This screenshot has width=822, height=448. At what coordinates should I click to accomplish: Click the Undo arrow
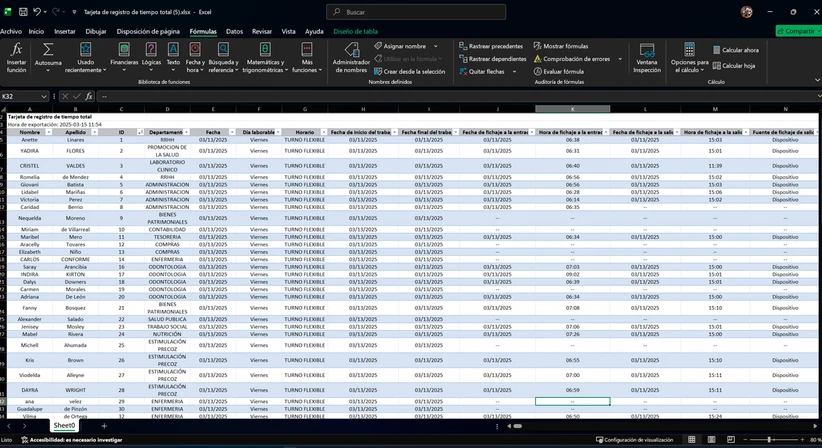tap(37, 12)
